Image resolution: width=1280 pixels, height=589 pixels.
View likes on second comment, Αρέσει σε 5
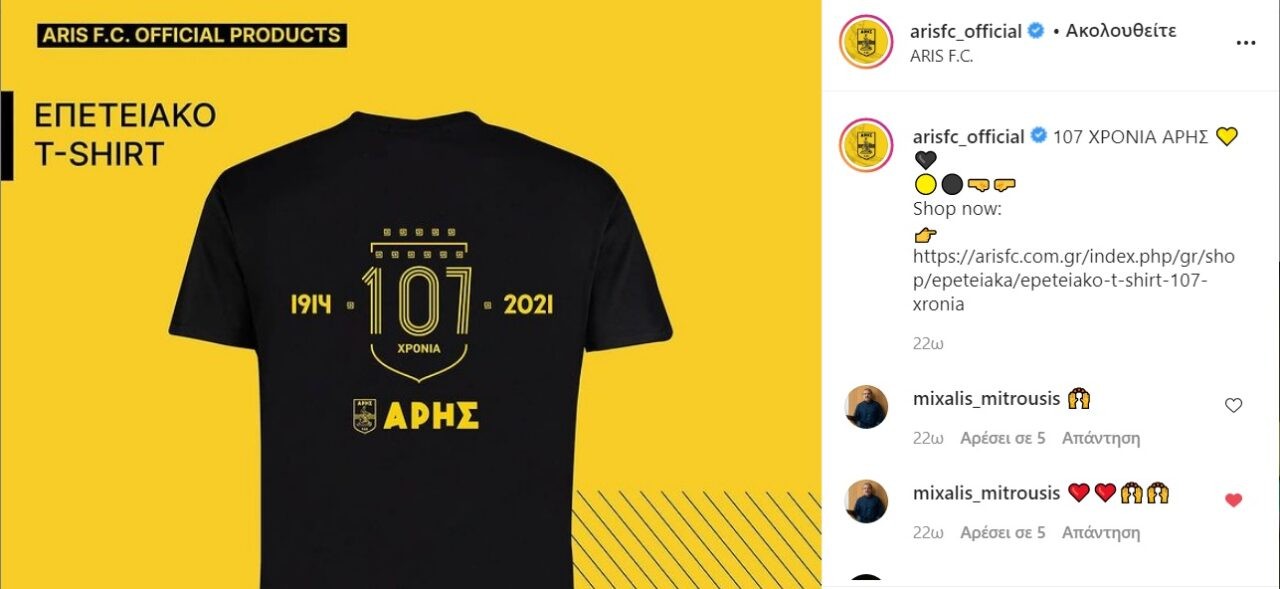(1003, 533)
